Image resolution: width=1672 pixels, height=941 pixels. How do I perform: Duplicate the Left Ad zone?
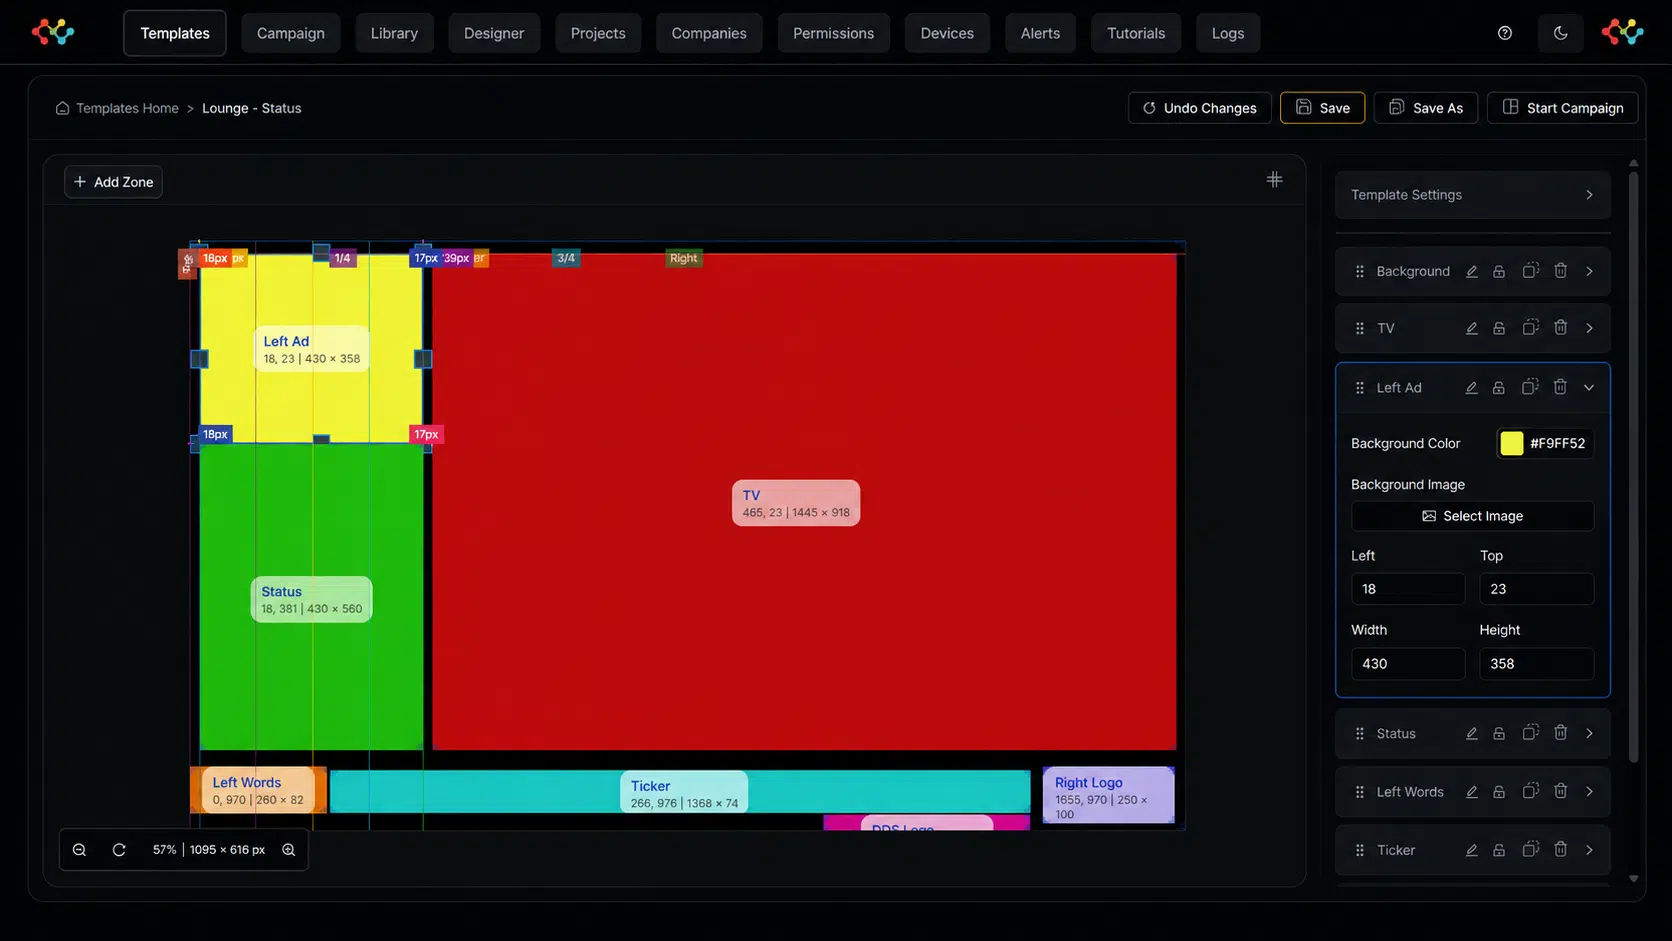point(1530,387)
